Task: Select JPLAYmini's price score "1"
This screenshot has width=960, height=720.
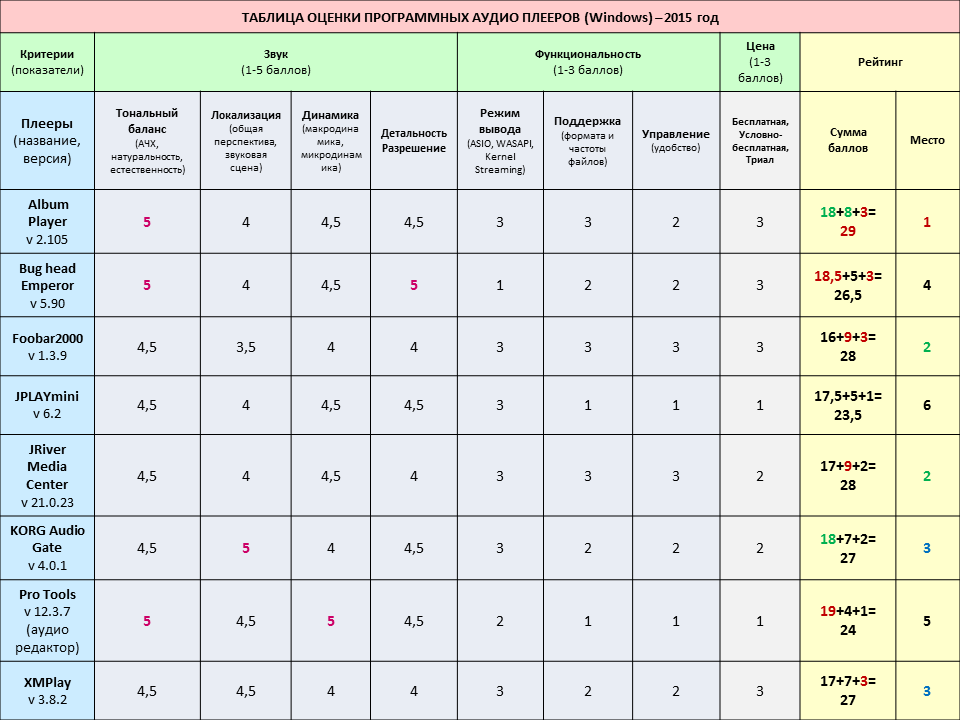Action: tap(760, 405)
